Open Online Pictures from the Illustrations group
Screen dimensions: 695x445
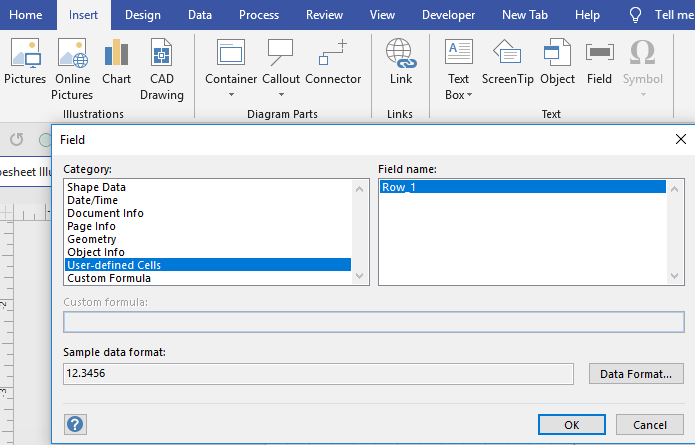coord(73,68)
